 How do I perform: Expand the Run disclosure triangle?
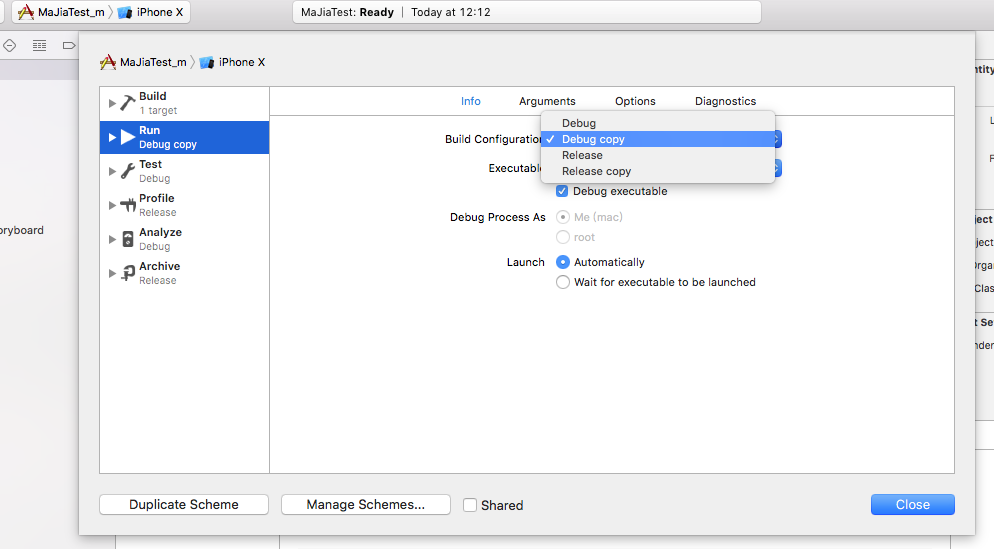[x=112, y=137]
